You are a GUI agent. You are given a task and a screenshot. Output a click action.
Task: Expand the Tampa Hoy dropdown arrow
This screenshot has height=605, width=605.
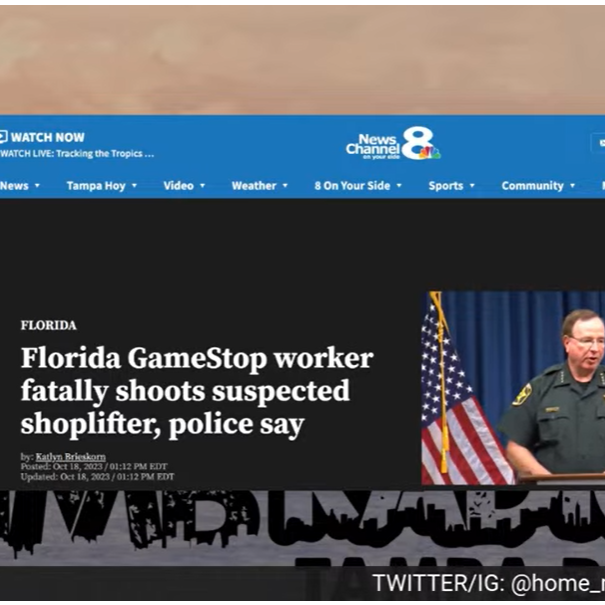click(134, 186)
